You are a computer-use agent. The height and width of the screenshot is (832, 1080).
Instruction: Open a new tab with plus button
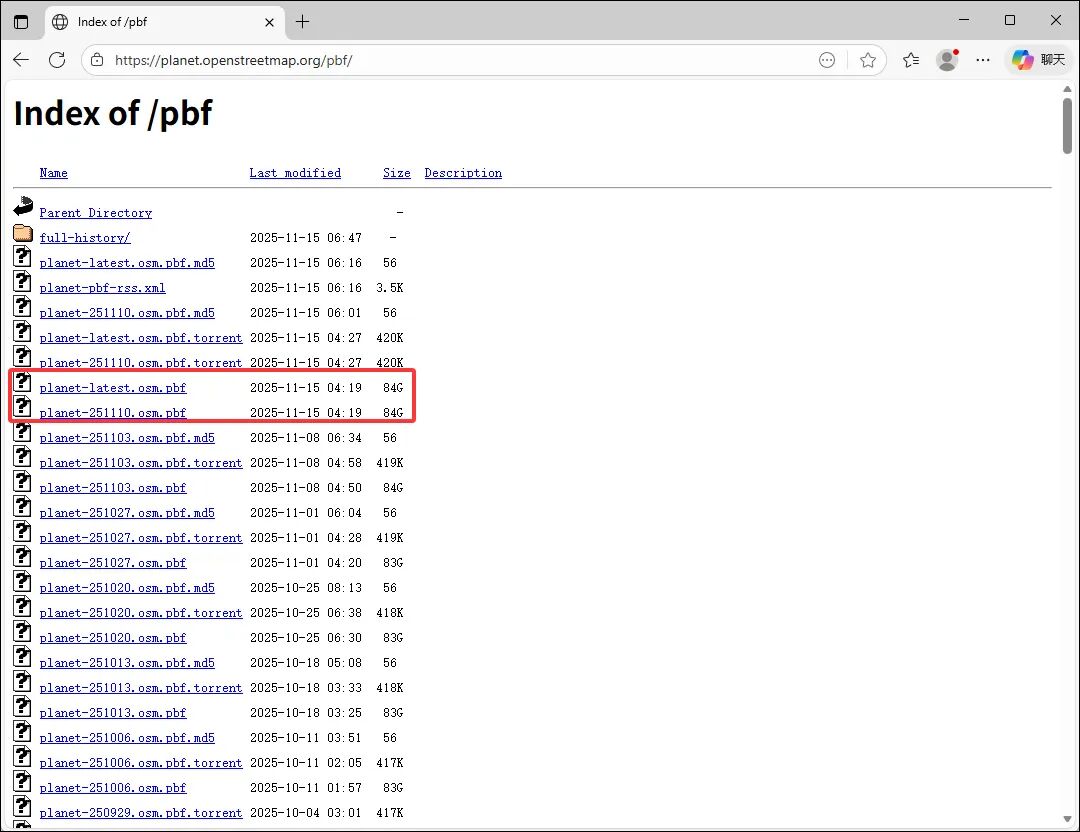302,22
